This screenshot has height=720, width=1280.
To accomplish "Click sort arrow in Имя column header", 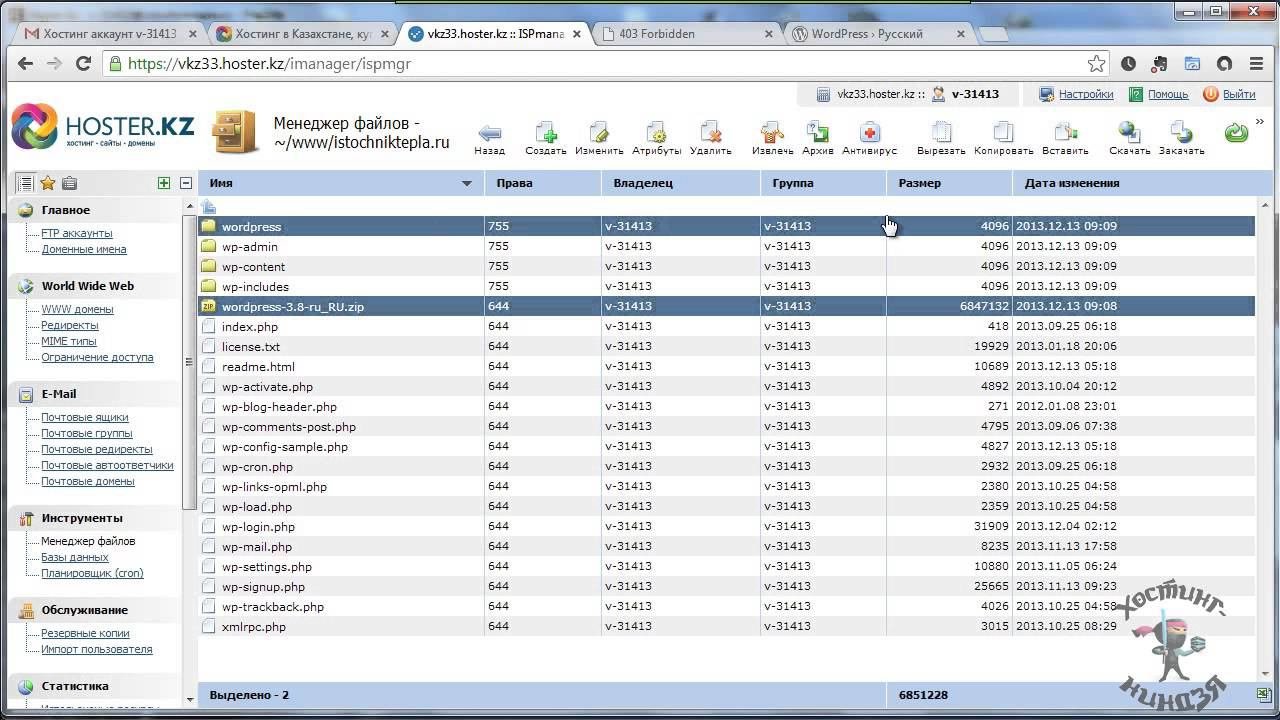I will point(466,184).
